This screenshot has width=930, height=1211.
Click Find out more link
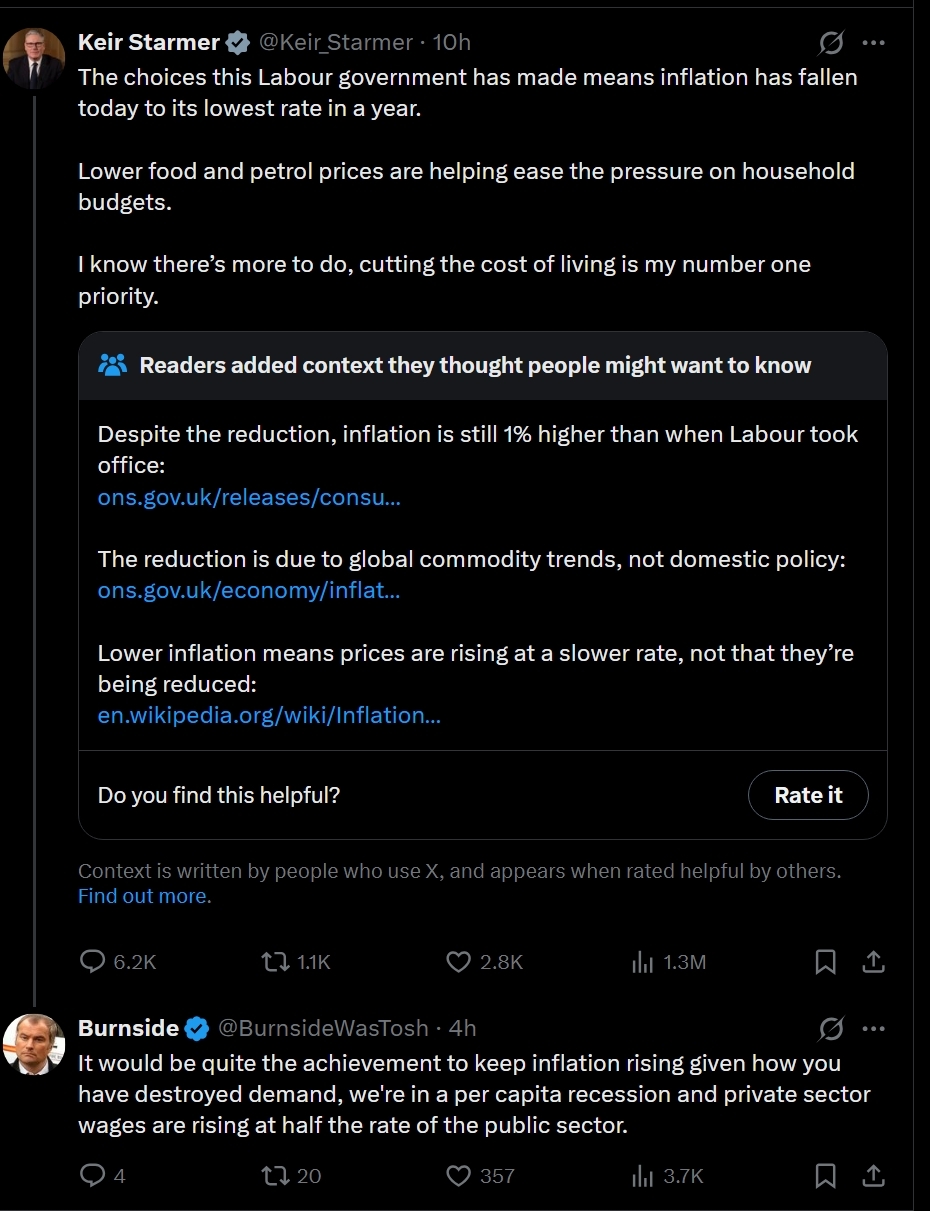(x=144, y=896)
